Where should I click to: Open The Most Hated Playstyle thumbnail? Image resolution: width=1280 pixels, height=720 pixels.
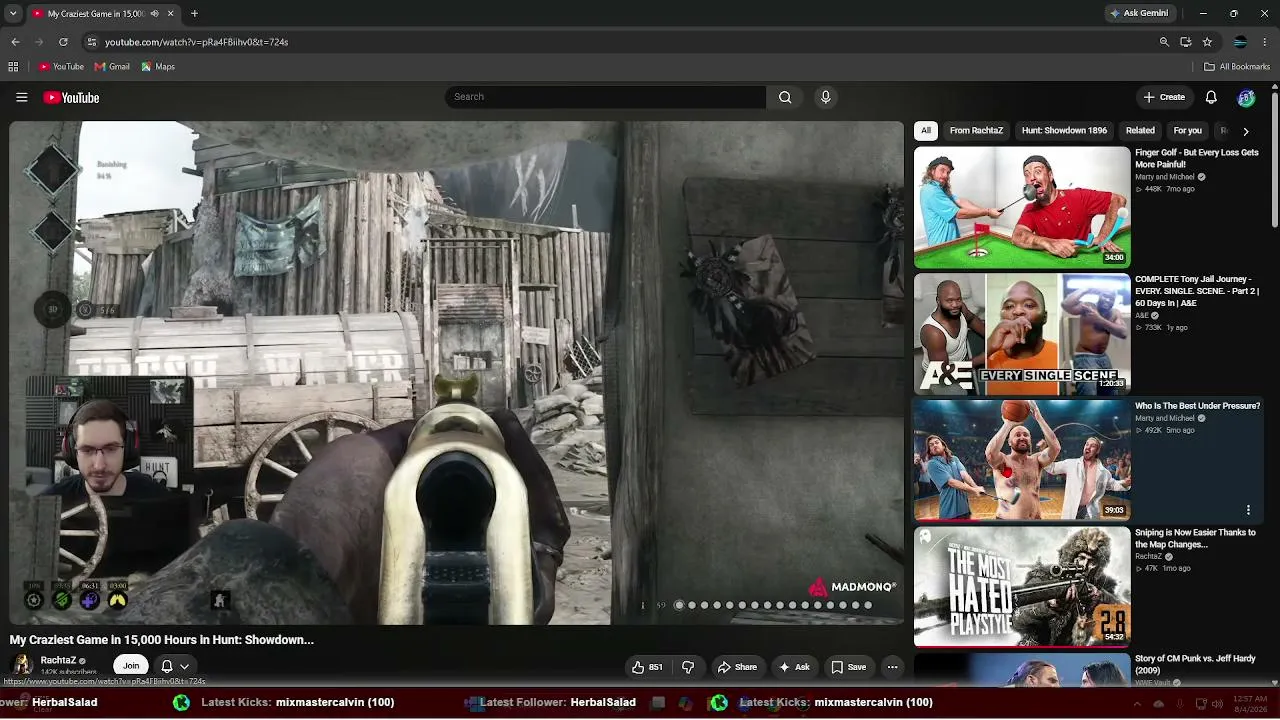[1022, 587]
